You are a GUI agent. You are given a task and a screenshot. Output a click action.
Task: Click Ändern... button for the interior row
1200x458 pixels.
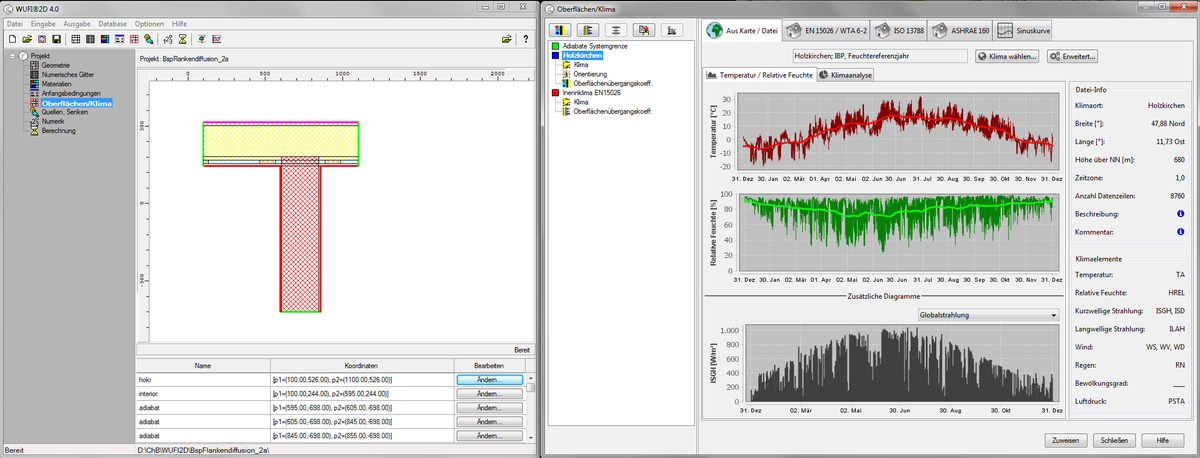point(489,394)
